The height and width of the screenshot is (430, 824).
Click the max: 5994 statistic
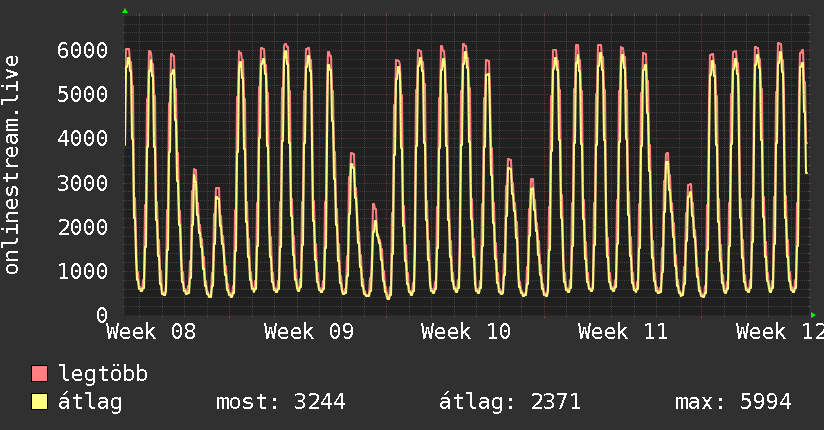point(733,403)
